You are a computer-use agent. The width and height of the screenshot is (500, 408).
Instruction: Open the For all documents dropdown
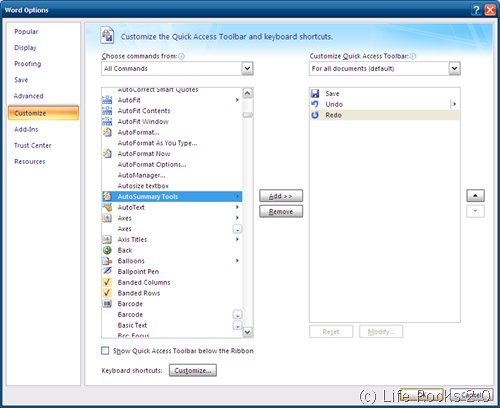[454, 68]
